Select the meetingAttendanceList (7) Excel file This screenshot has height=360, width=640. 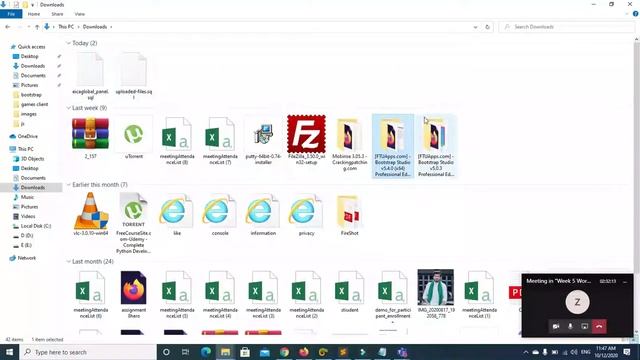[x=220, y=140]
